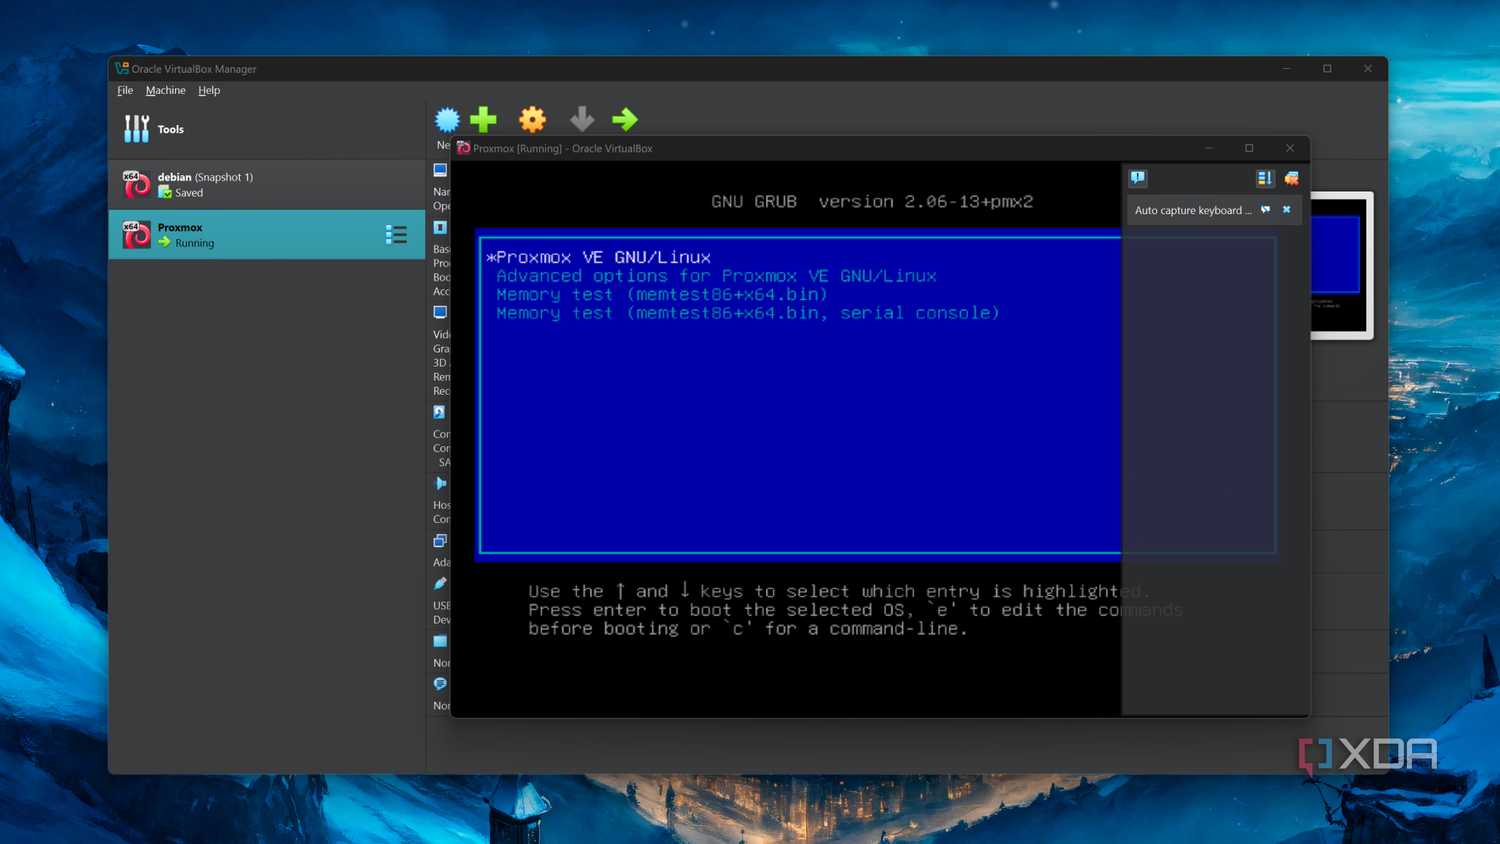Open the File menu in VirtualBox Manager

point(125,90)
